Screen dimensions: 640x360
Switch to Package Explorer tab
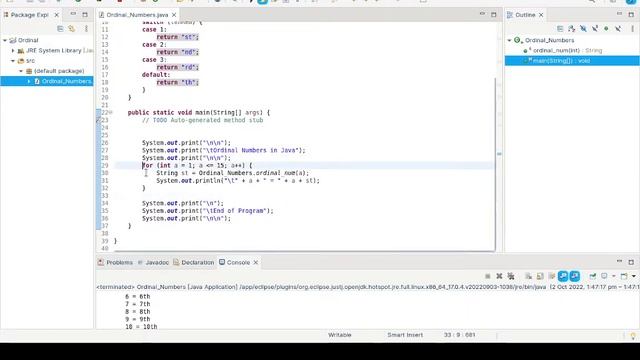pyautogui.click(x=29, y=15)
